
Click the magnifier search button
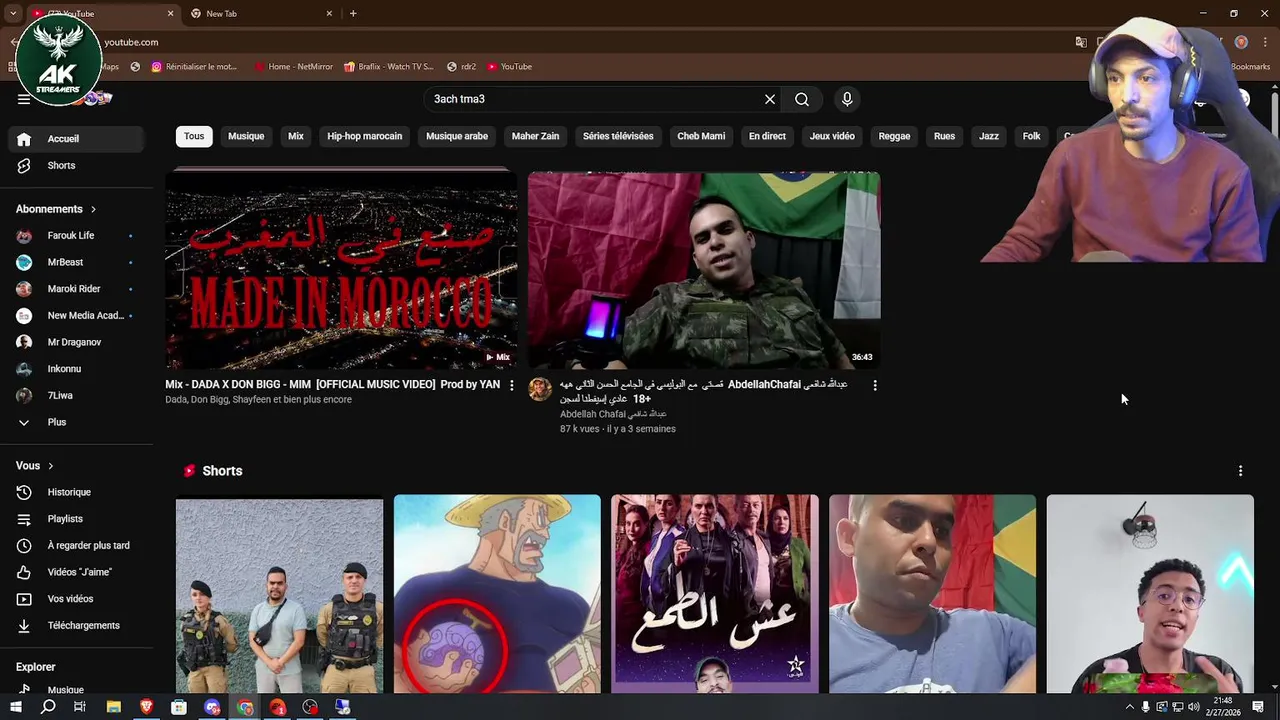pos(802,99)
